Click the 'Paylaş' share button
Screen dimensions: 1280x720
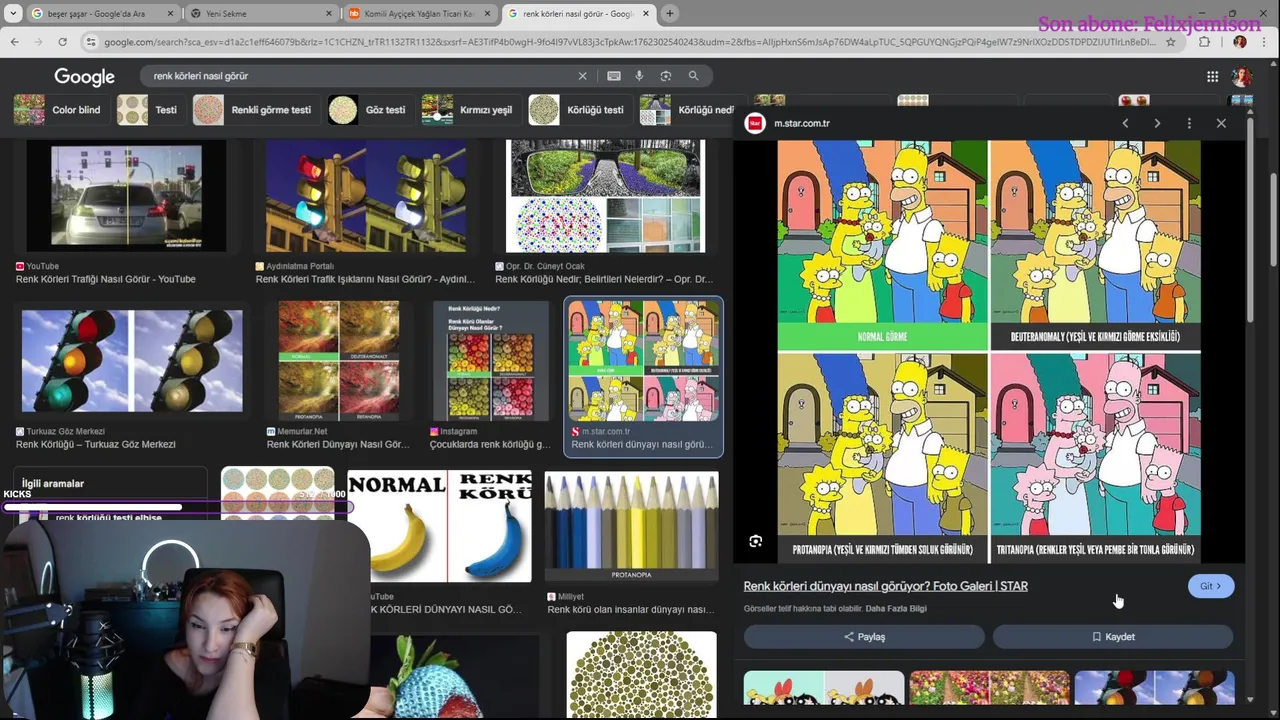[x=864, y=637]
